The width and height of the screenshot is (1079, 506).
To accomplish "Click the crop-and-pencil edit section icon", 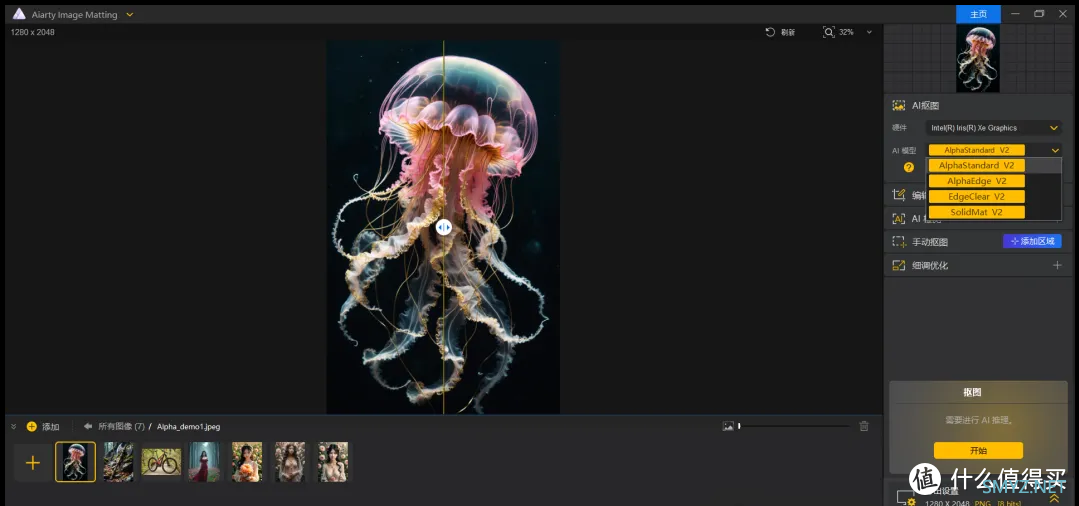I will (898, 195).
